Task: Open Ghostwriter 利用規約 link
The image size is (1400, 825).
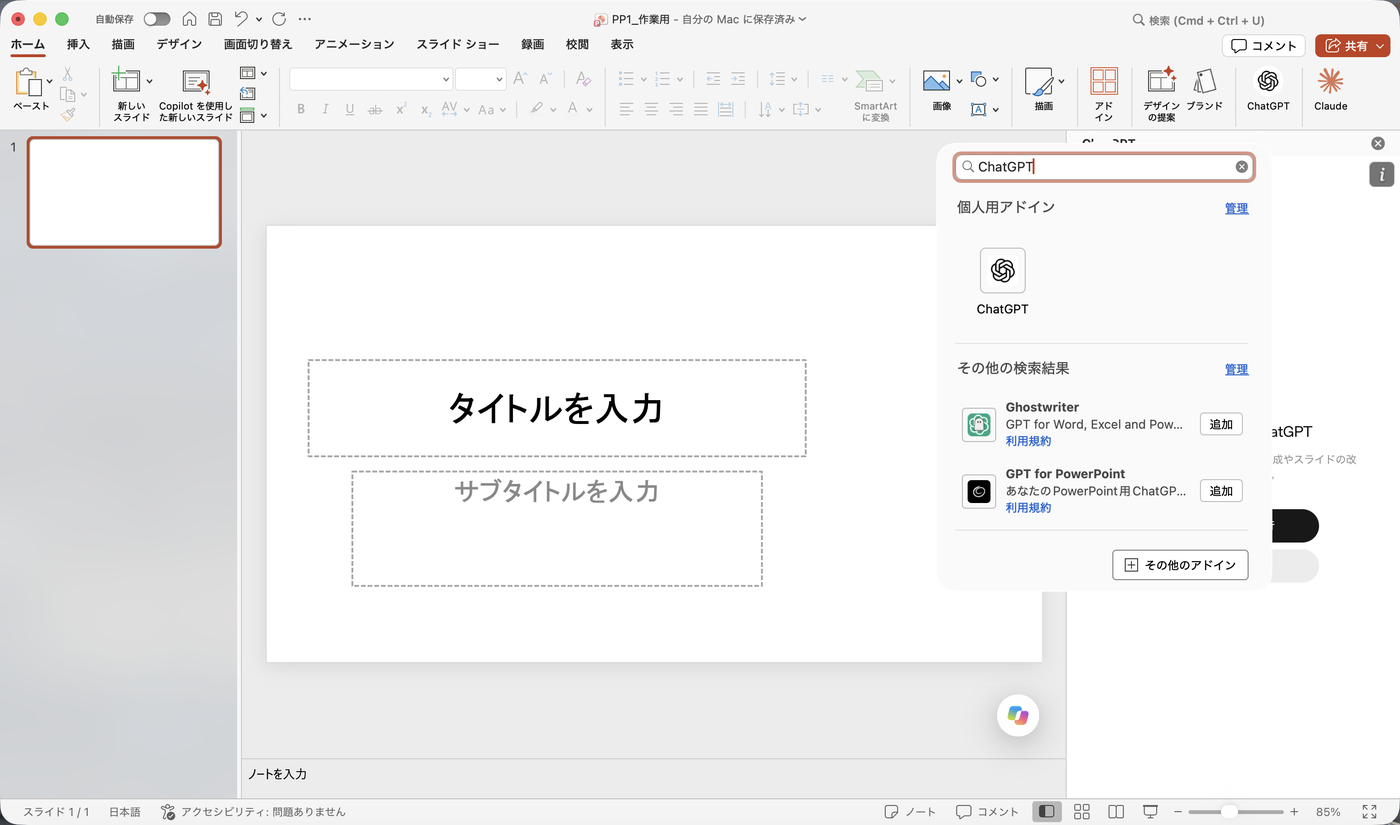Action: [1028, 441]
